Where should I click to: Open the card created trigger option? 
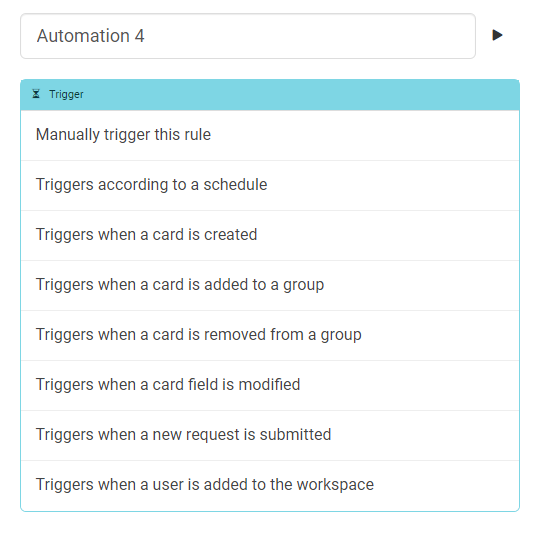point(270,235)
